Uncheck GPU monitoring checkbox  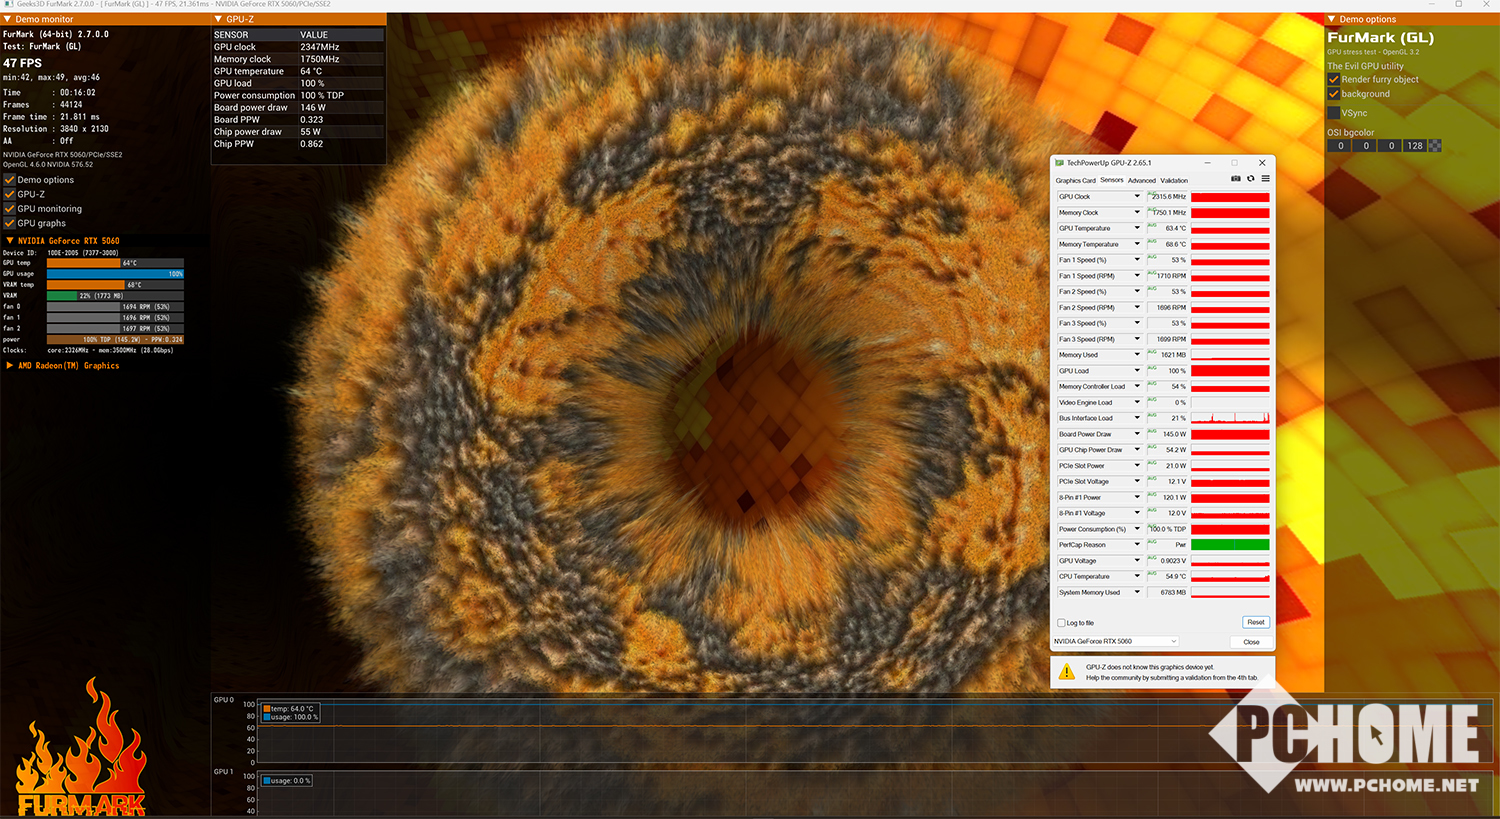pyautogui.click(x=9, y=209)
